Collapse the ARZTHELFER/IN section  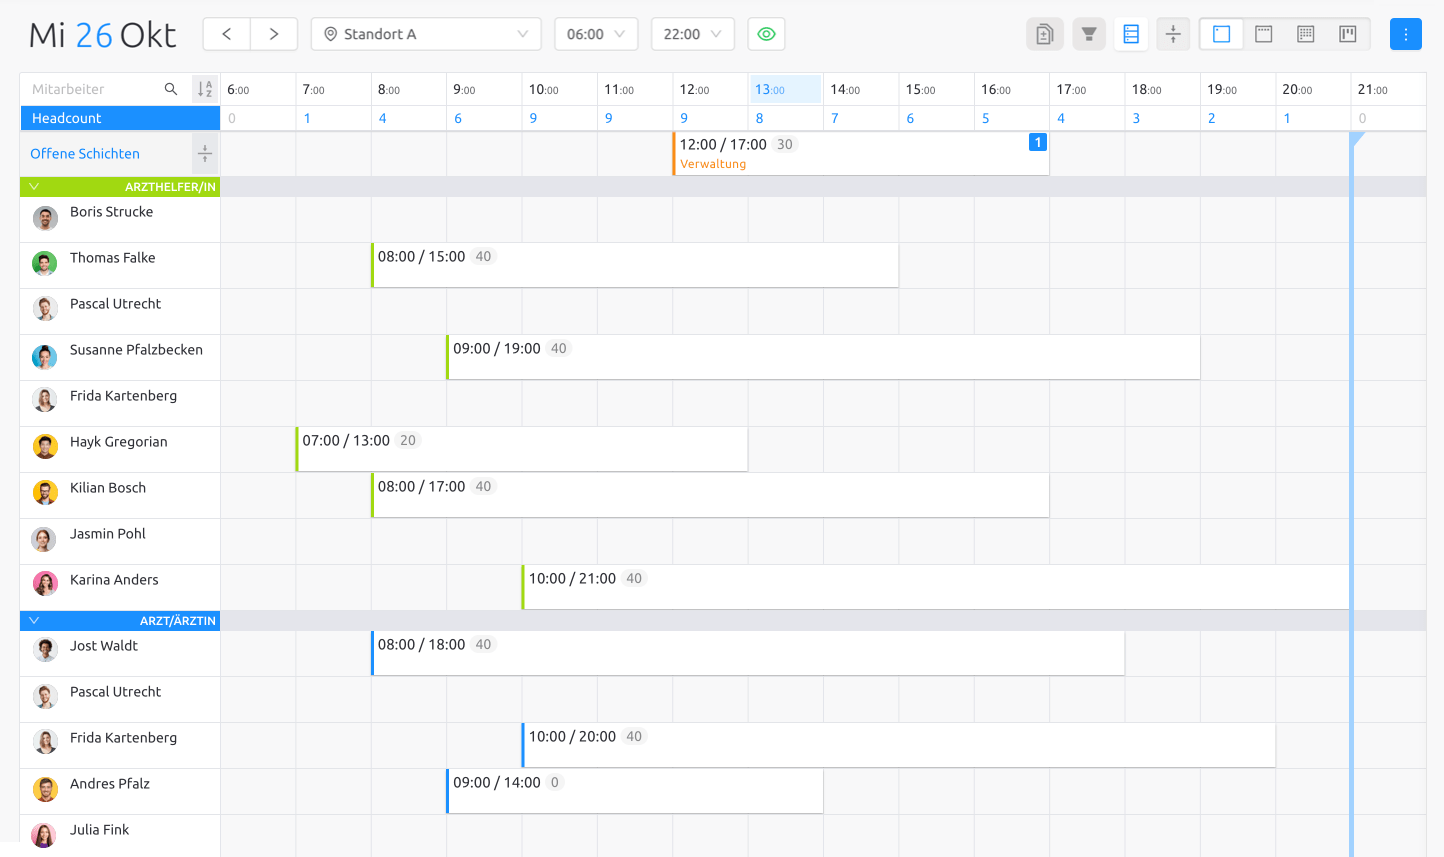click(x=33, y=186)
